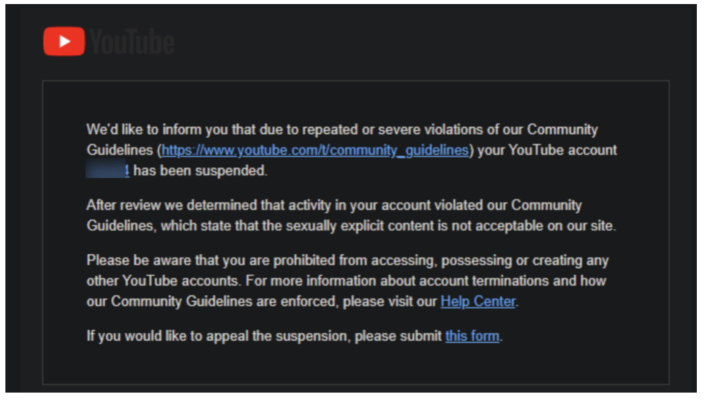This screenshot has width=711, height=400.
Task: Click the "After review we determined" paragraph
Action: click(x=351, y=215)
